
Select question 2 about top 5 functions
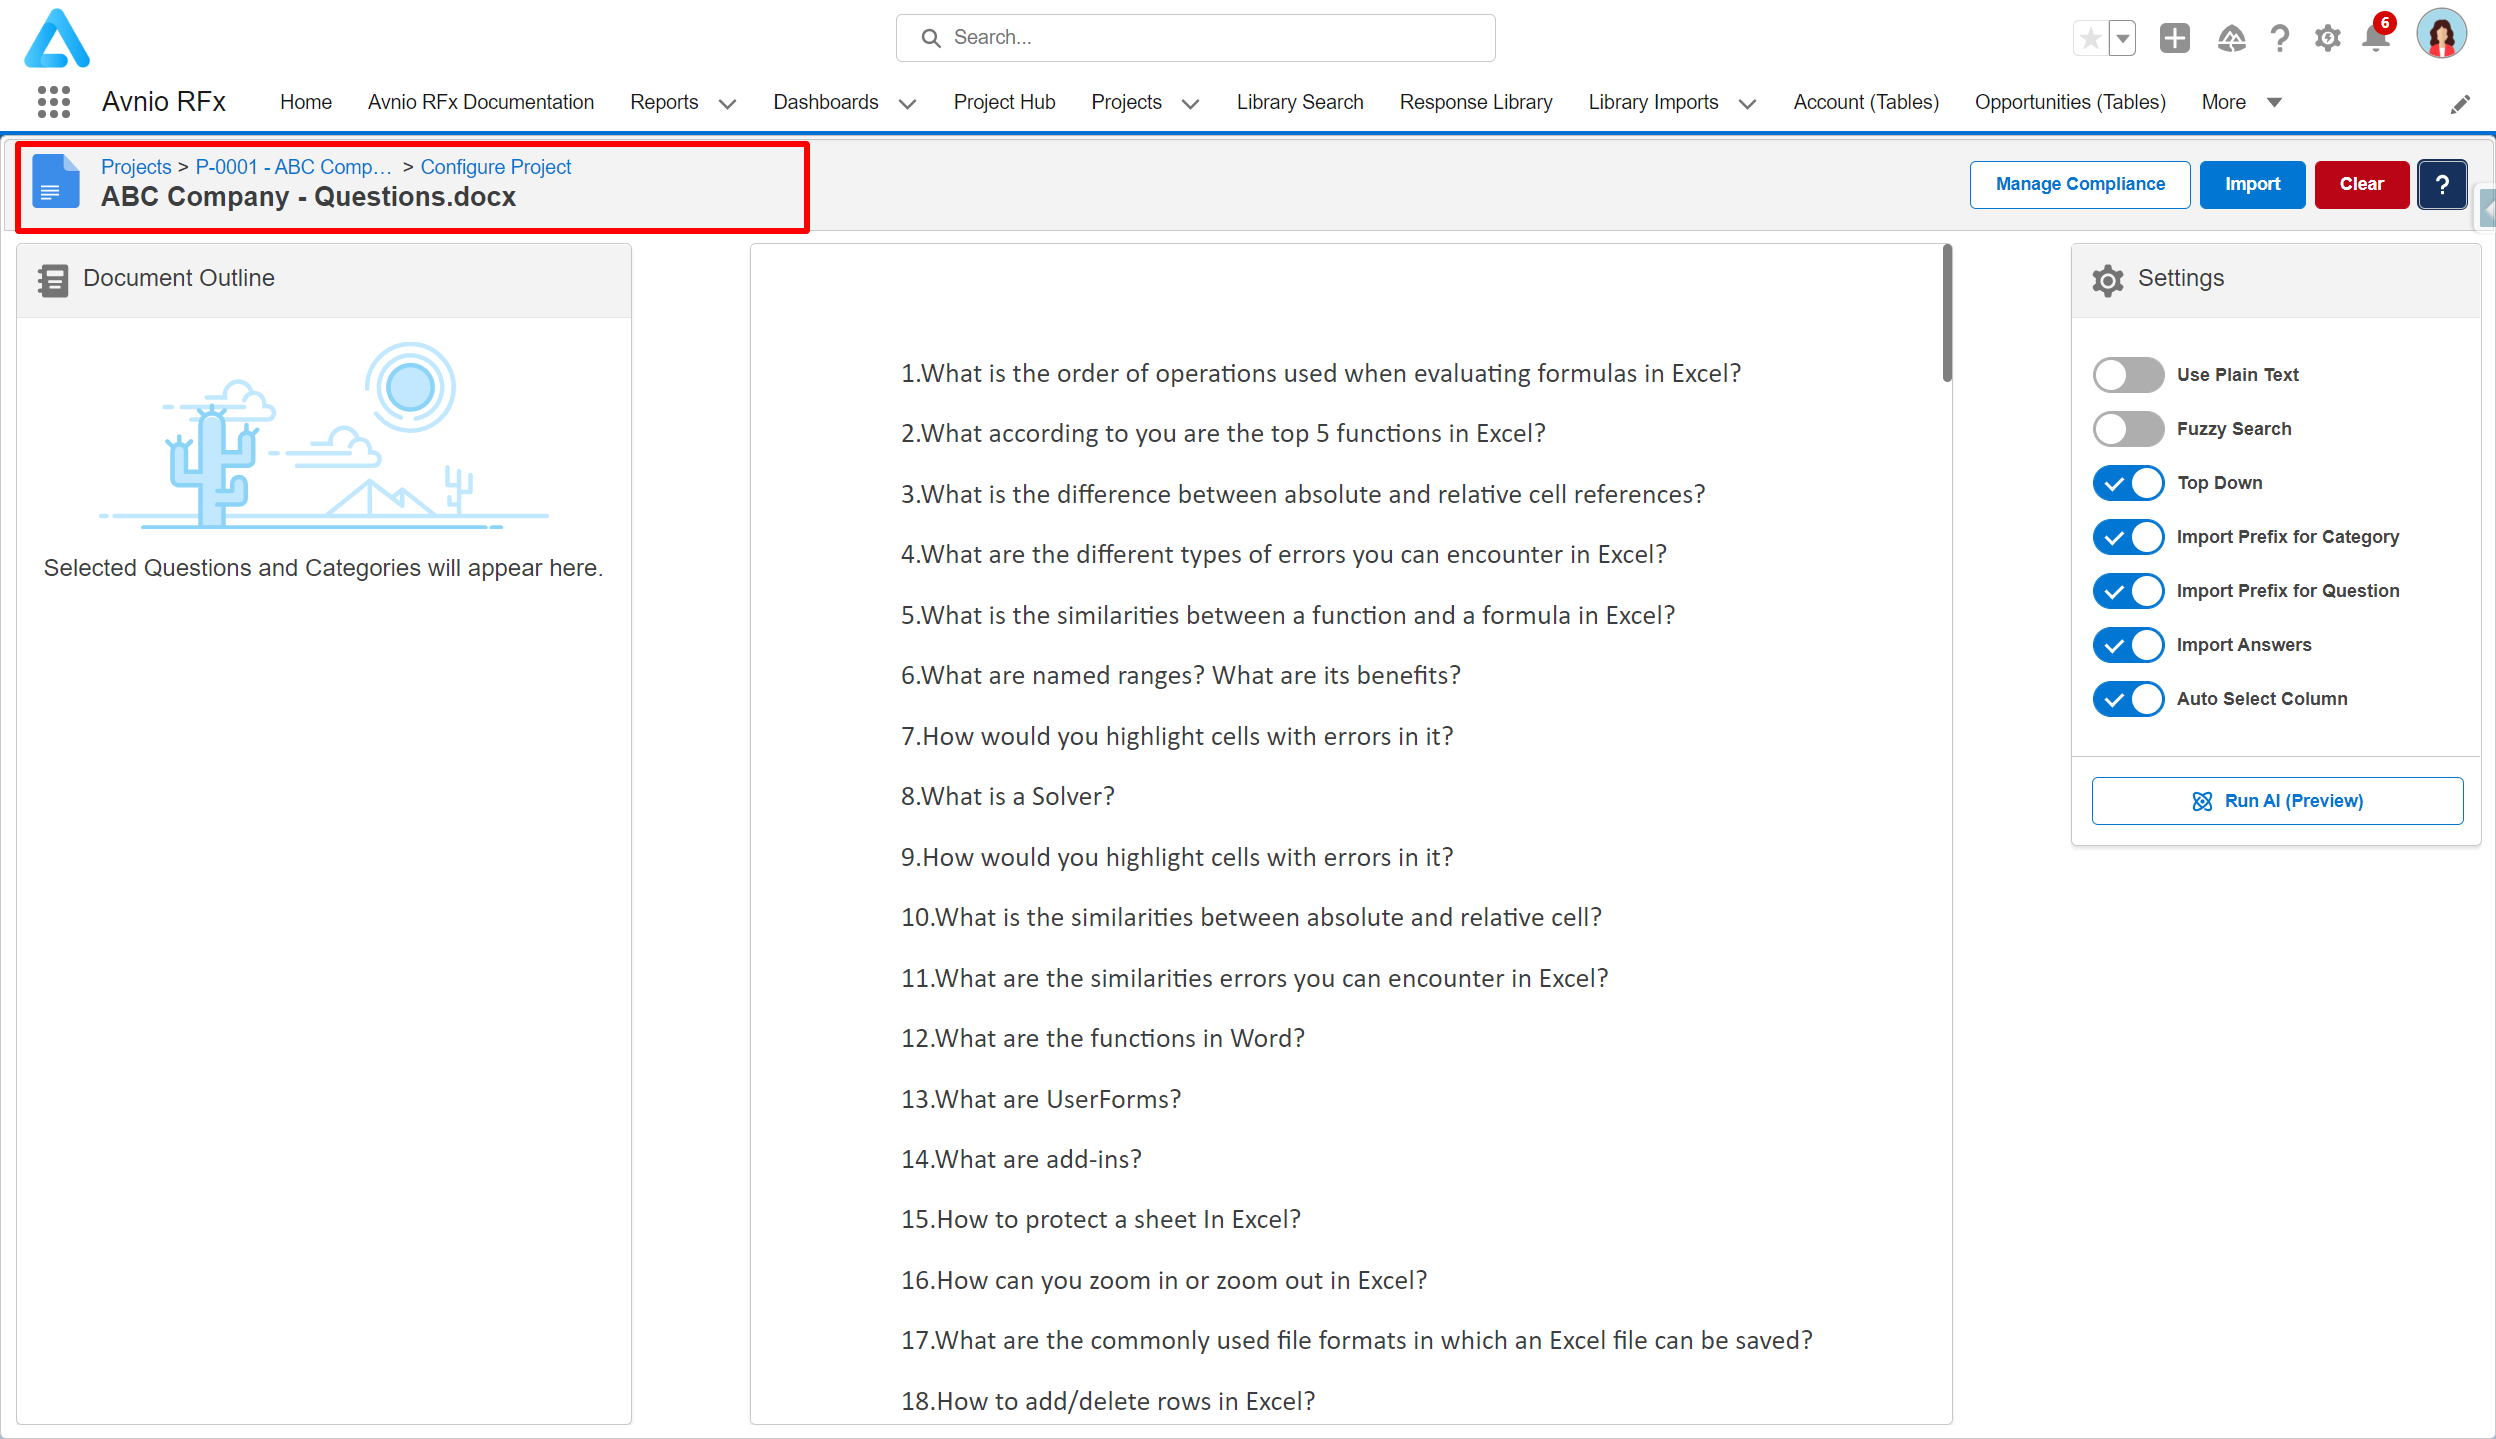1223,433
